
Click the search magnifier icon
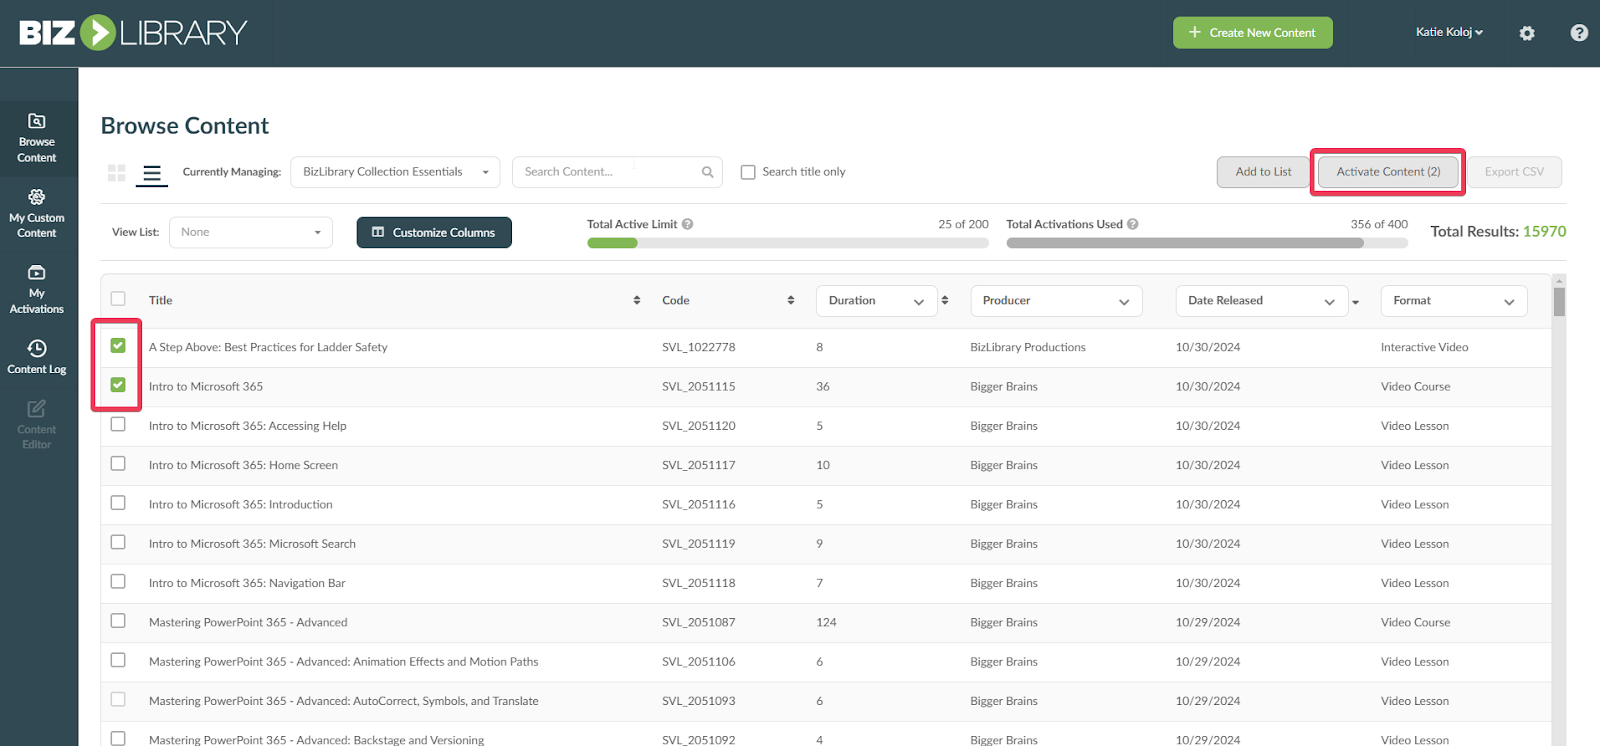coord(707,172)
